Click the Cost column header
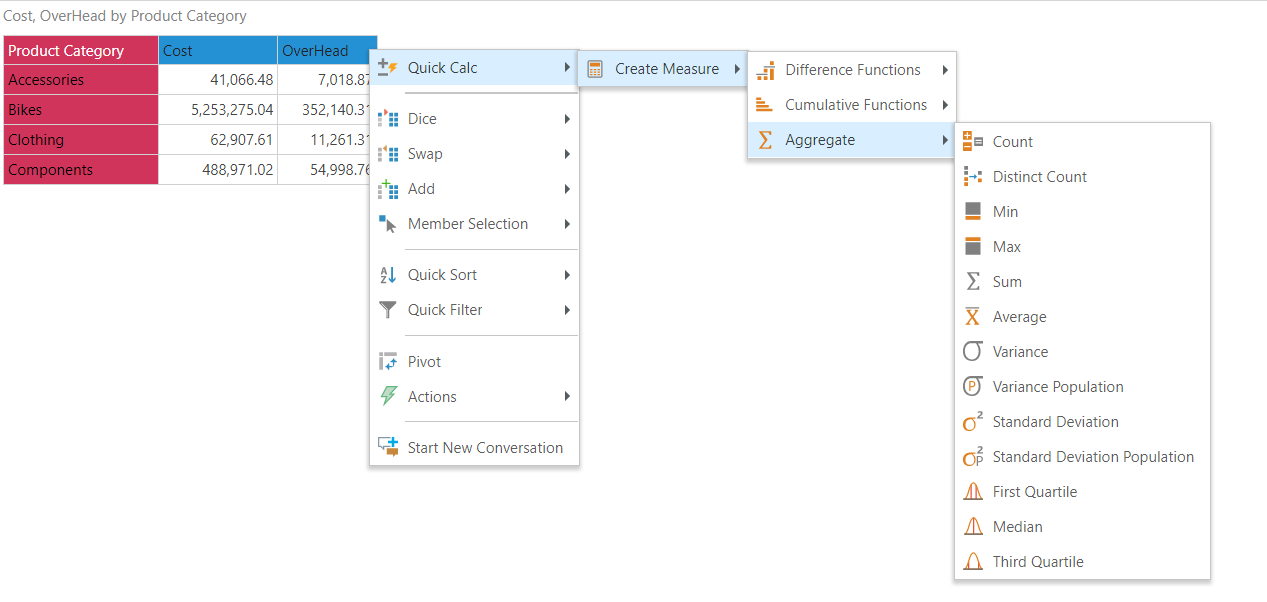 [217, 51]
